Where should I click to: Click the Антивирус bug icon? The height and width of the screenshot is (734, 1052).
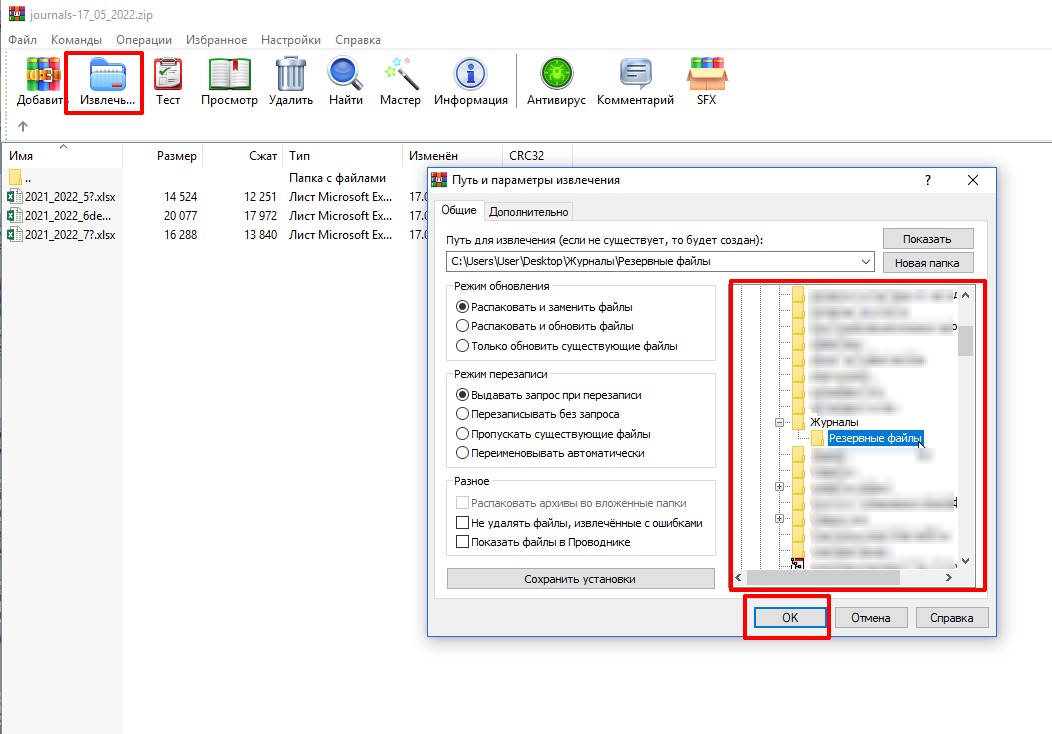tap(556, 74)
